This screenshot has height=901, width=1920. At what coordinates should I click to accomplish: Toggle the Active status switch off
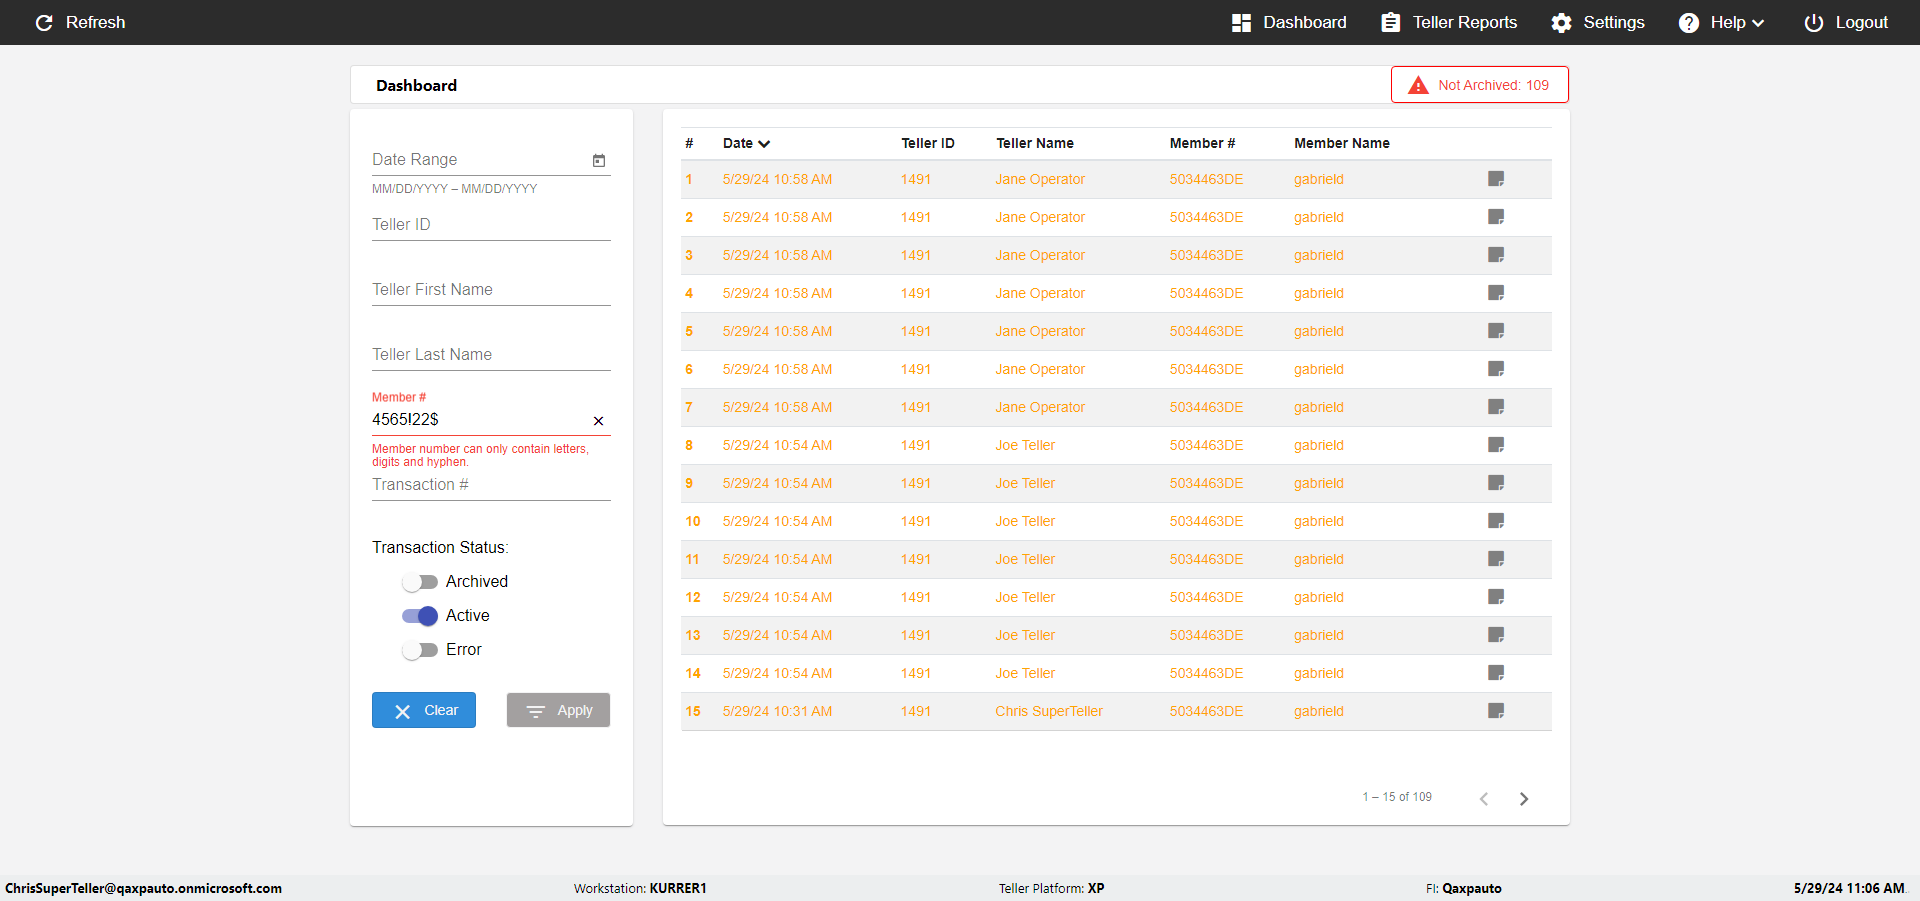[420, 616]
